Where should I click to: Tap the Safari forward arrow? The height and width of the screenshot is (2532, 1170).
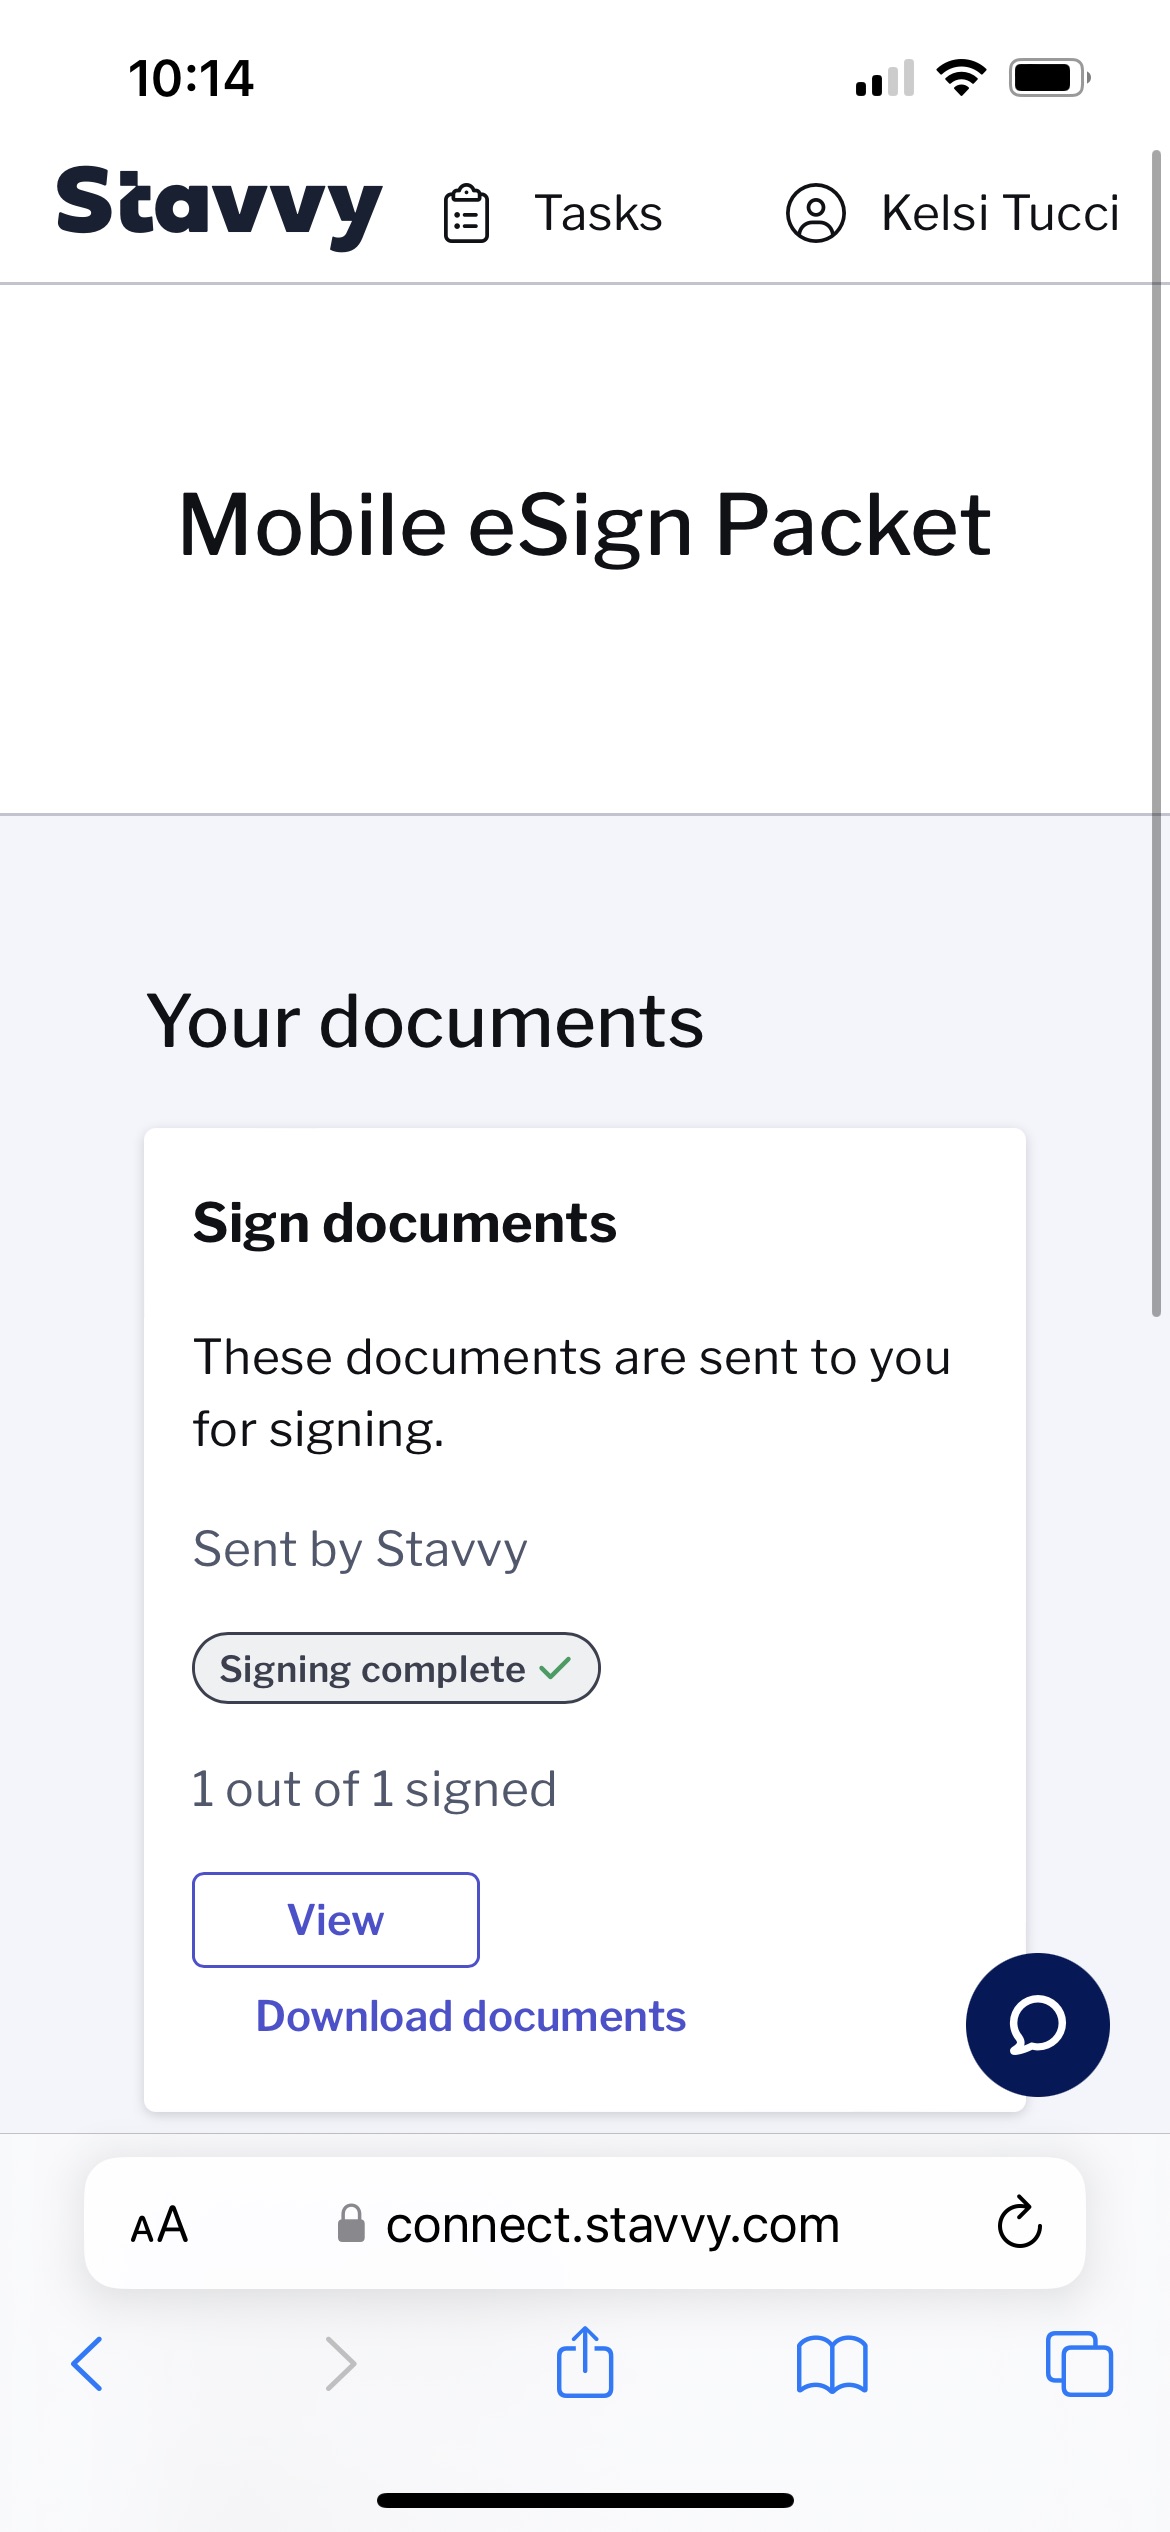[x=341, y=2364]
